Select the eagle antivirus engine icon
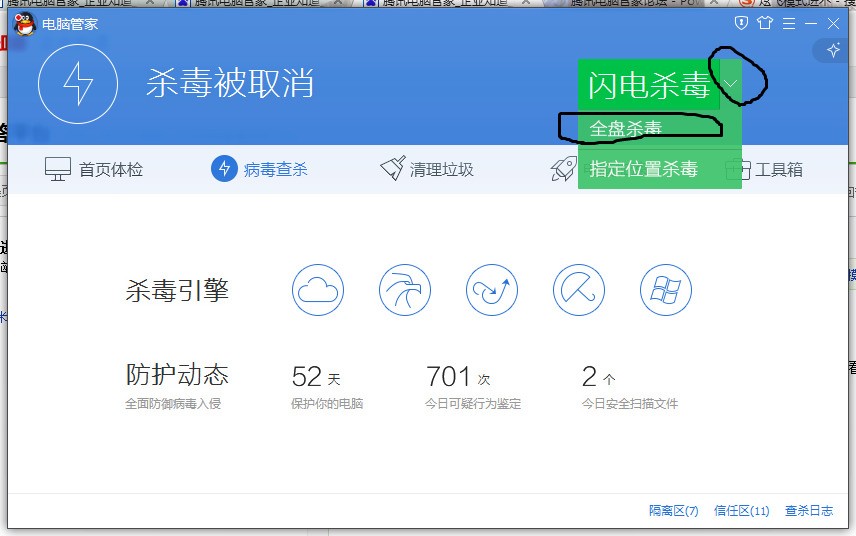The height and width of the screenshot is (536, 856). point(405,290)
